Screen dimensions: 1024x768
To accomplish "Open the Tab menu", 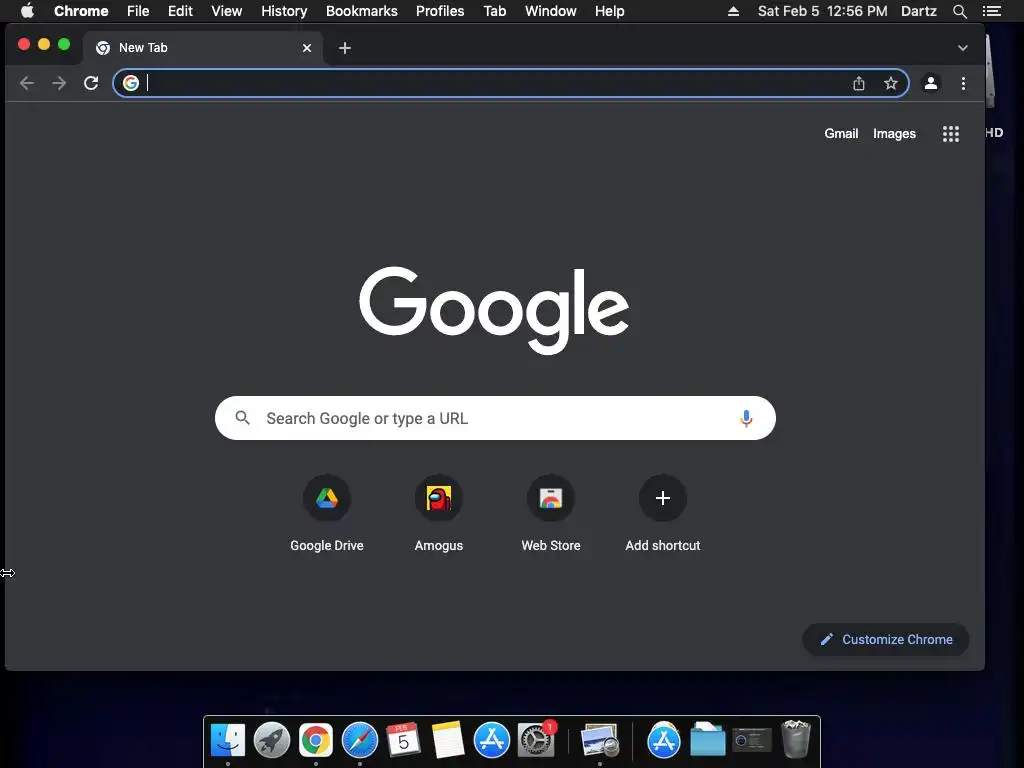I will [x=494, y=11].
